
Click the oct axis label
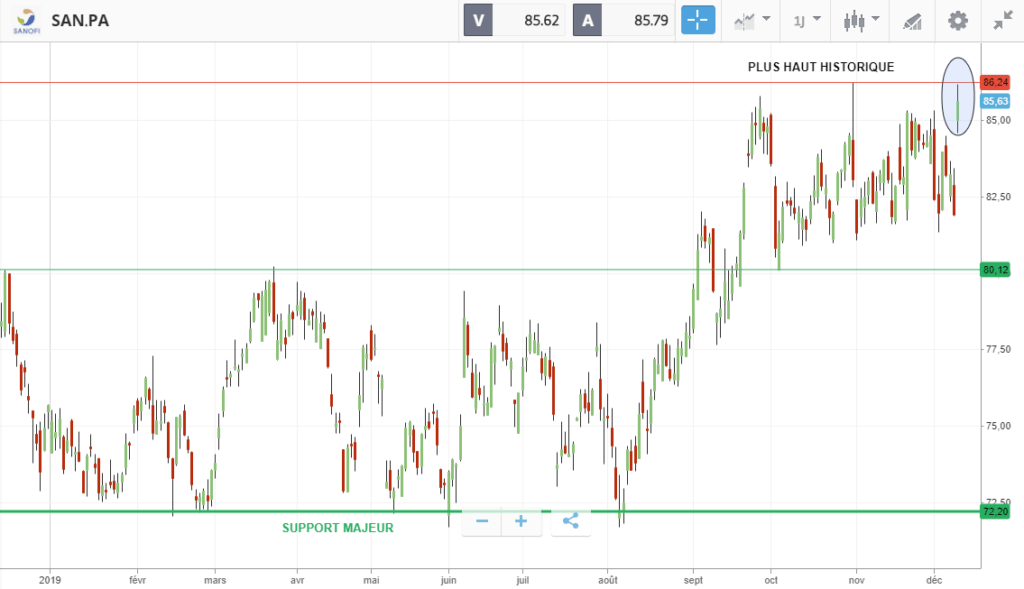[771, 580]
